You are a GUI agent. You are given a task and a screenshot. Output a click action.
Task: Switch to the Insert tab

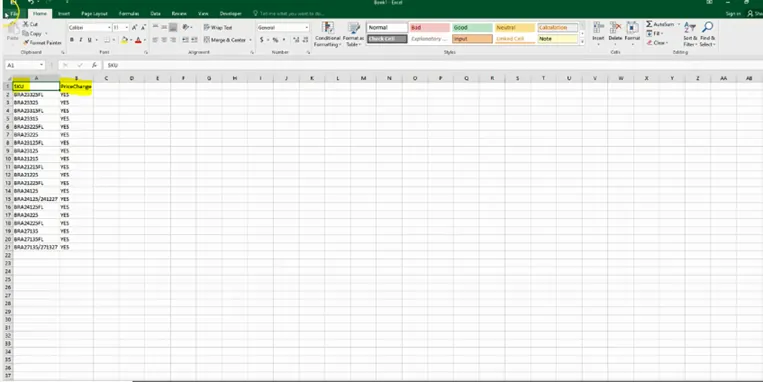click(64, 14)
